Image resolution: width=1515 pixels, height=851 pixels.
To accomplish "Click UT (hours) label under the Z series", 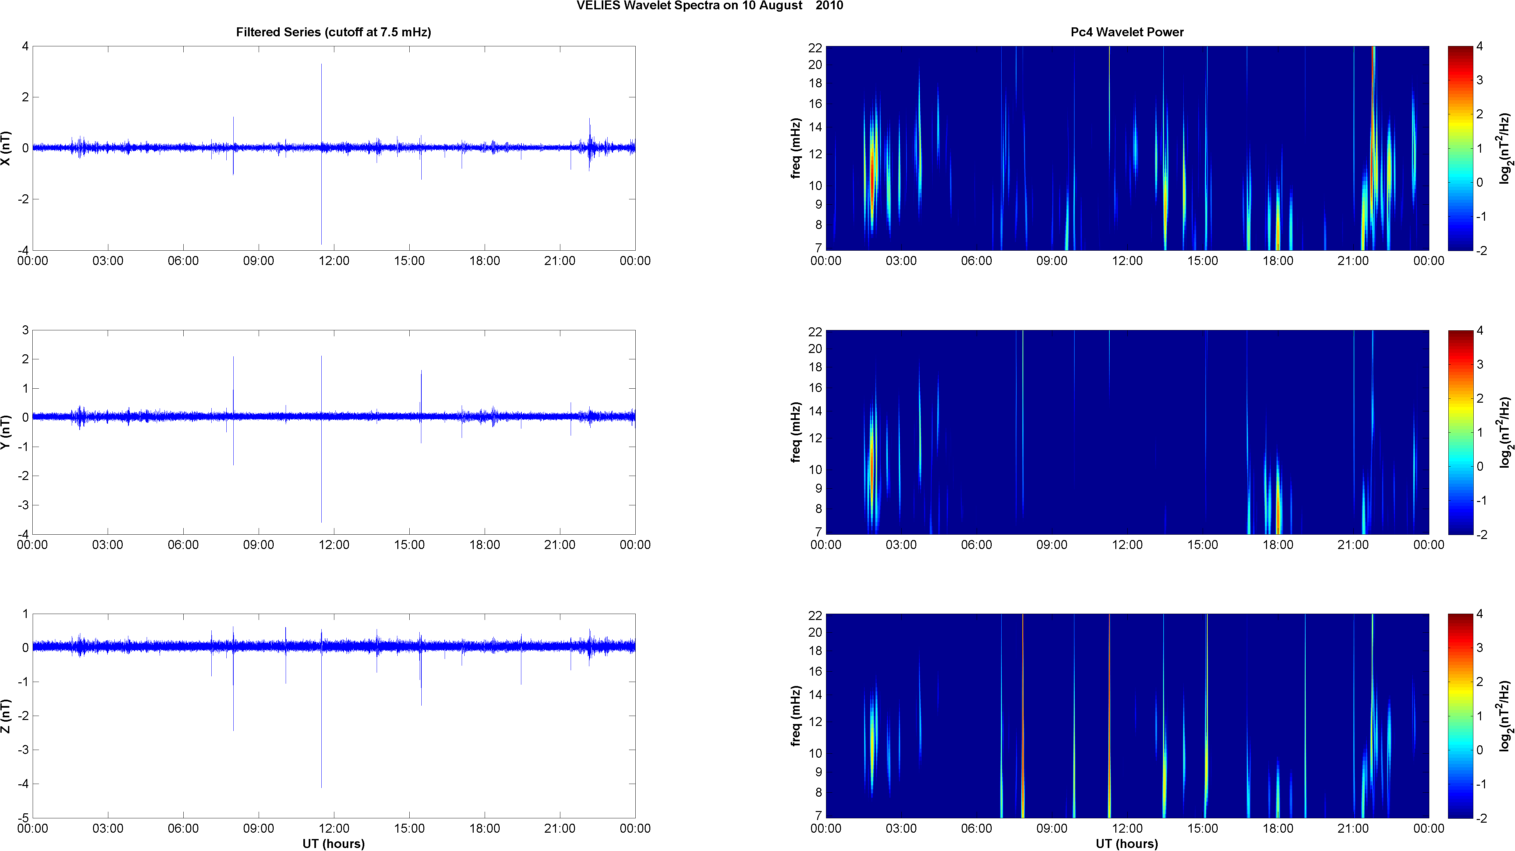I will pyautogui.click(x=333, y=843).
